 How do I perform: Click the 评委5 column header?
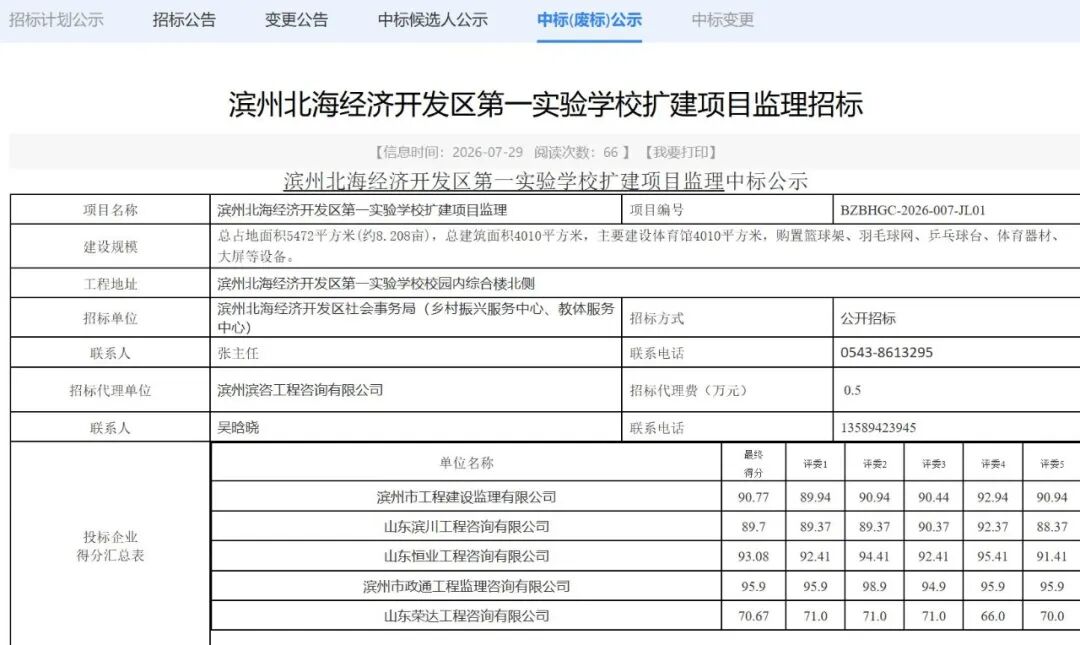click(x=1052, y=464)
